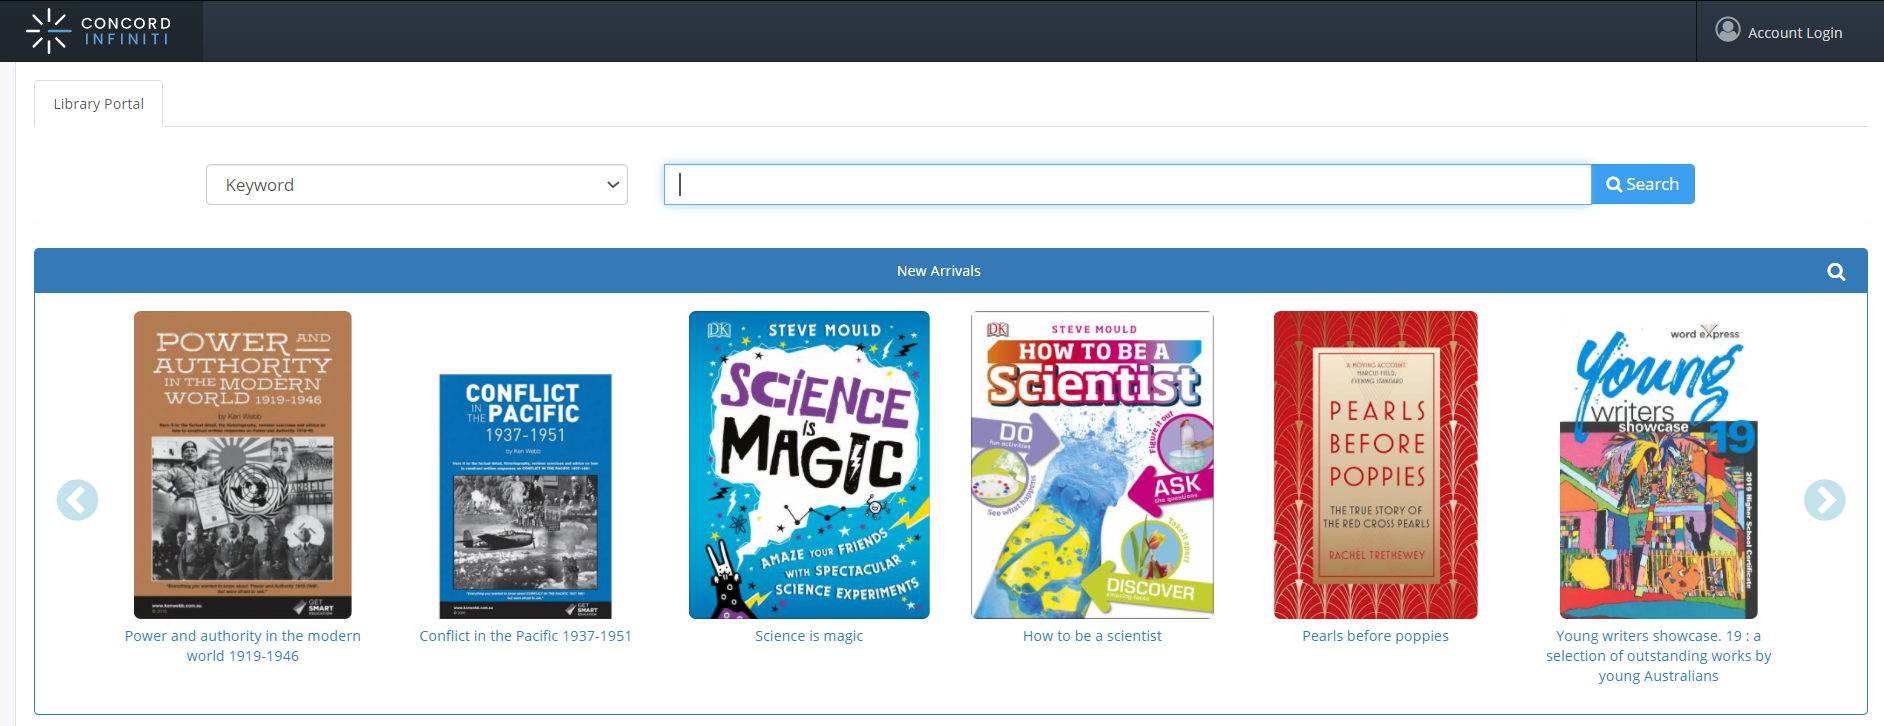Click the magnifying glass icon on New Arrivals bar

pos(1836,270)
